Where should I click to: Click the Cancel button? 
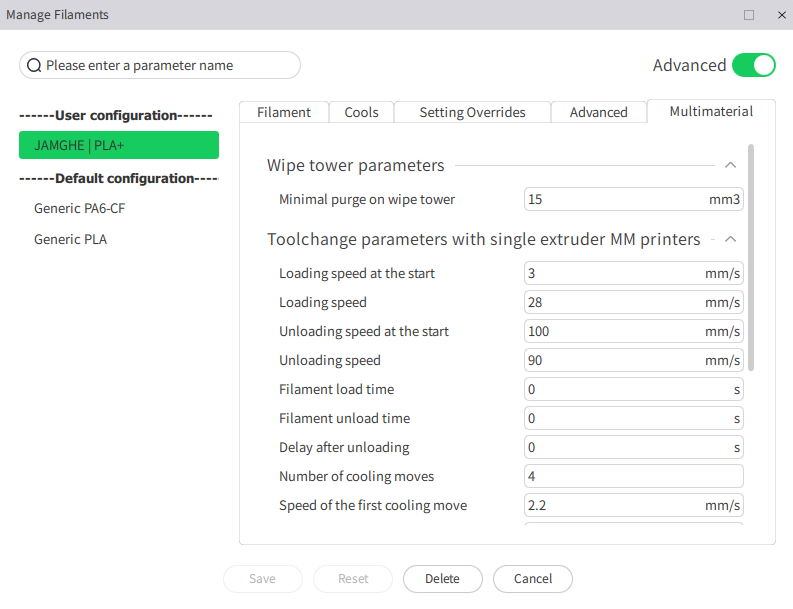click(533, 579)
